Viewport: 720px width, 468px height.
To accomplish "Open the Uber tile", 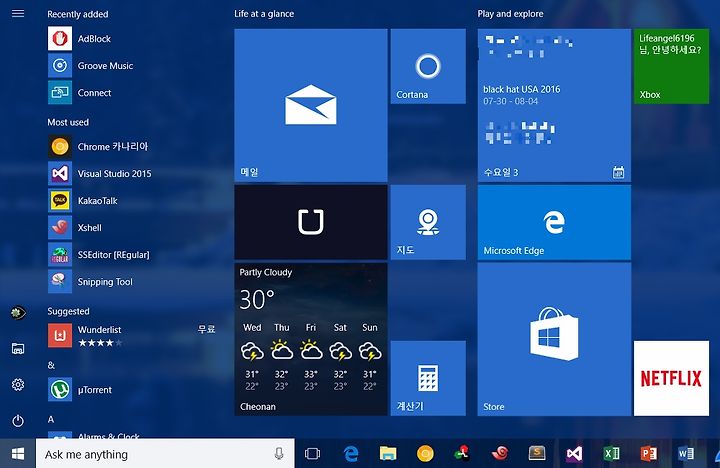I will coord(311,222).
